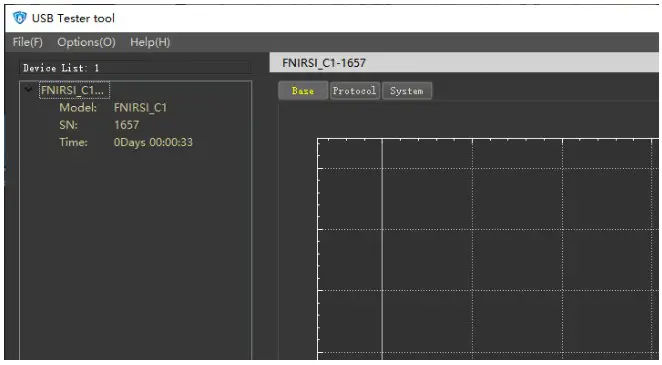Image resolution: width=662 pixels, height=365 pixels.
Task: Switch to the Protocol tab
Action: pos(354,91)
